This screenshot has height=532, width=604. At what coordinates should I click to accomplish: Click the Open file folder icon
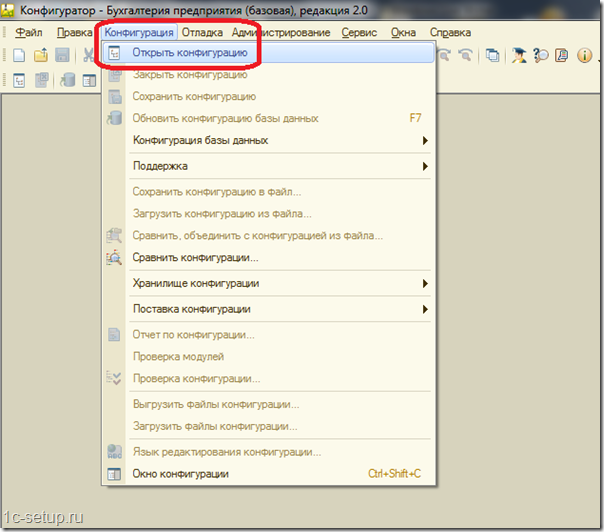41,55
